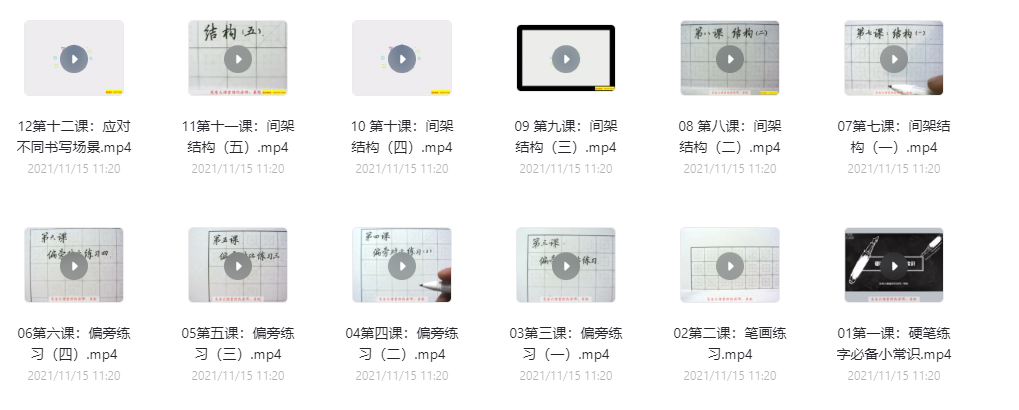The width and height of the screenshot is (1019, 410).
Task: Select file name 12第十二课：应对不同书写场景.mp4
Action: [x=74, y=136]
